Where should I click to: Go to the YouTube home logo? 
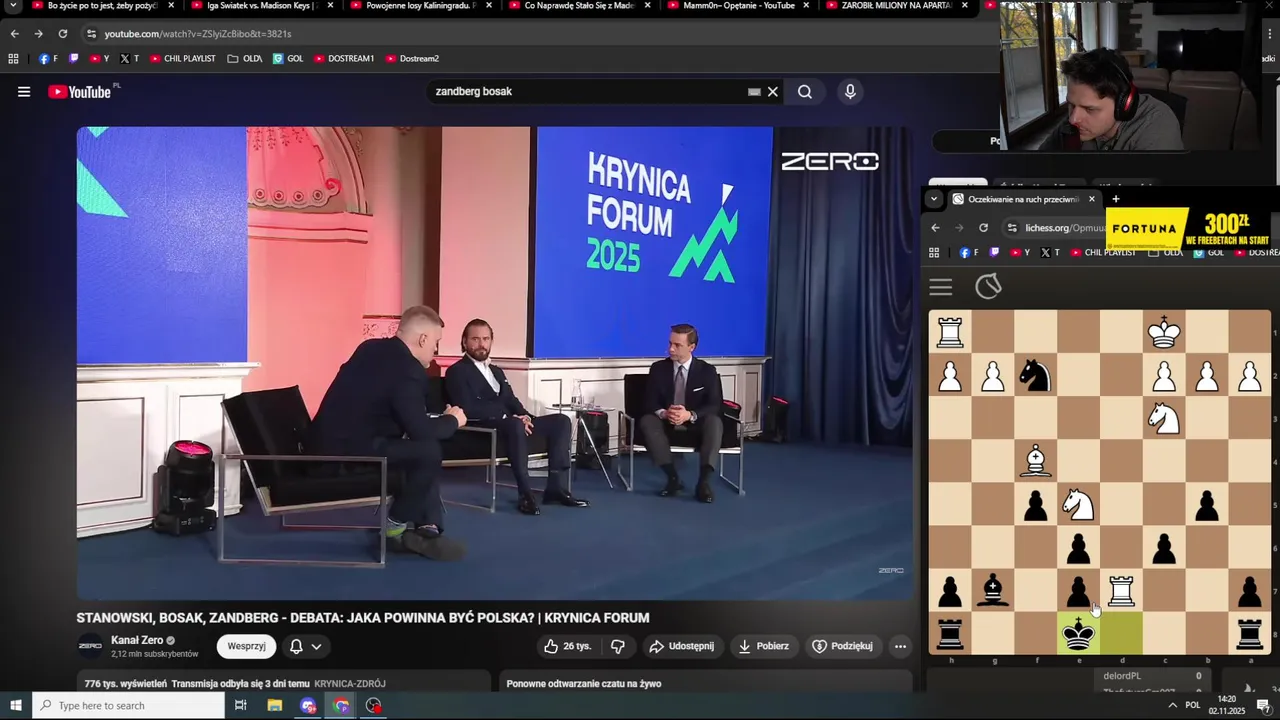(x=79, y=92)
